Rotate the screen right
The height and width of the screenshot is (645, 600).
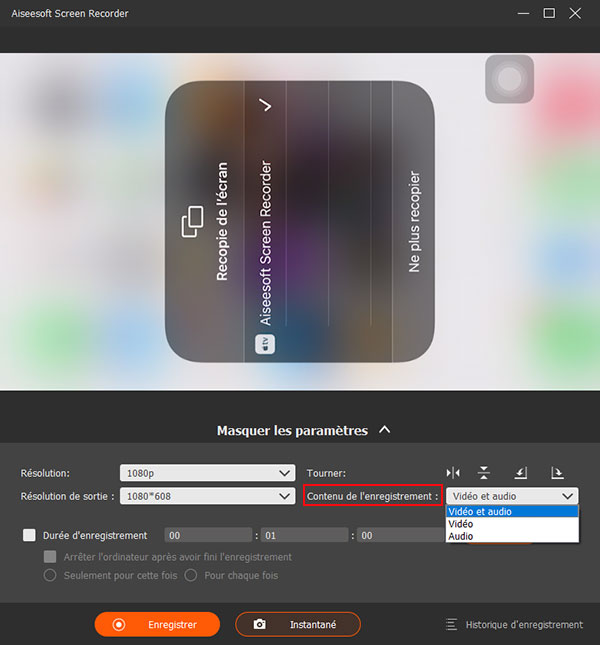(x=556, y=473)
